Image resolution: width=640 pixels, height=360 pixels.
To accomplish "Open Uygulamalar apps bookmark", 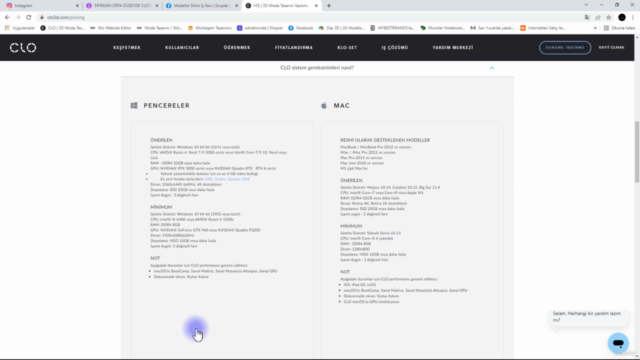I will point(20,28).
